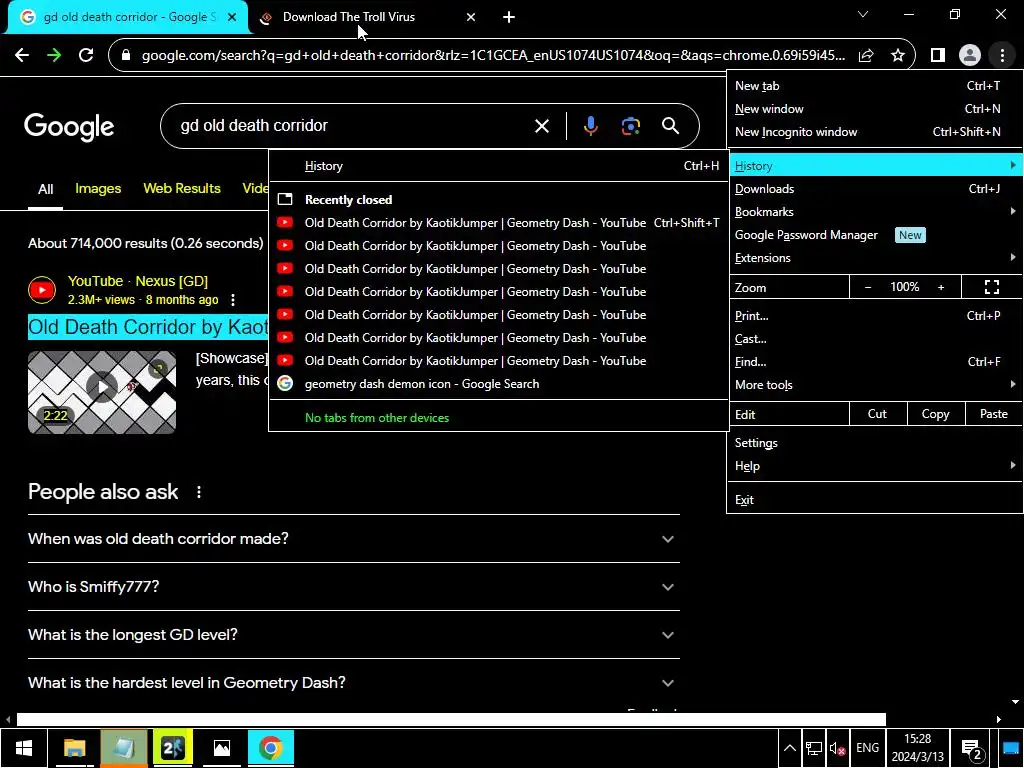
Task: Click Exit in the Chrome menu
Action: (874, 500)
